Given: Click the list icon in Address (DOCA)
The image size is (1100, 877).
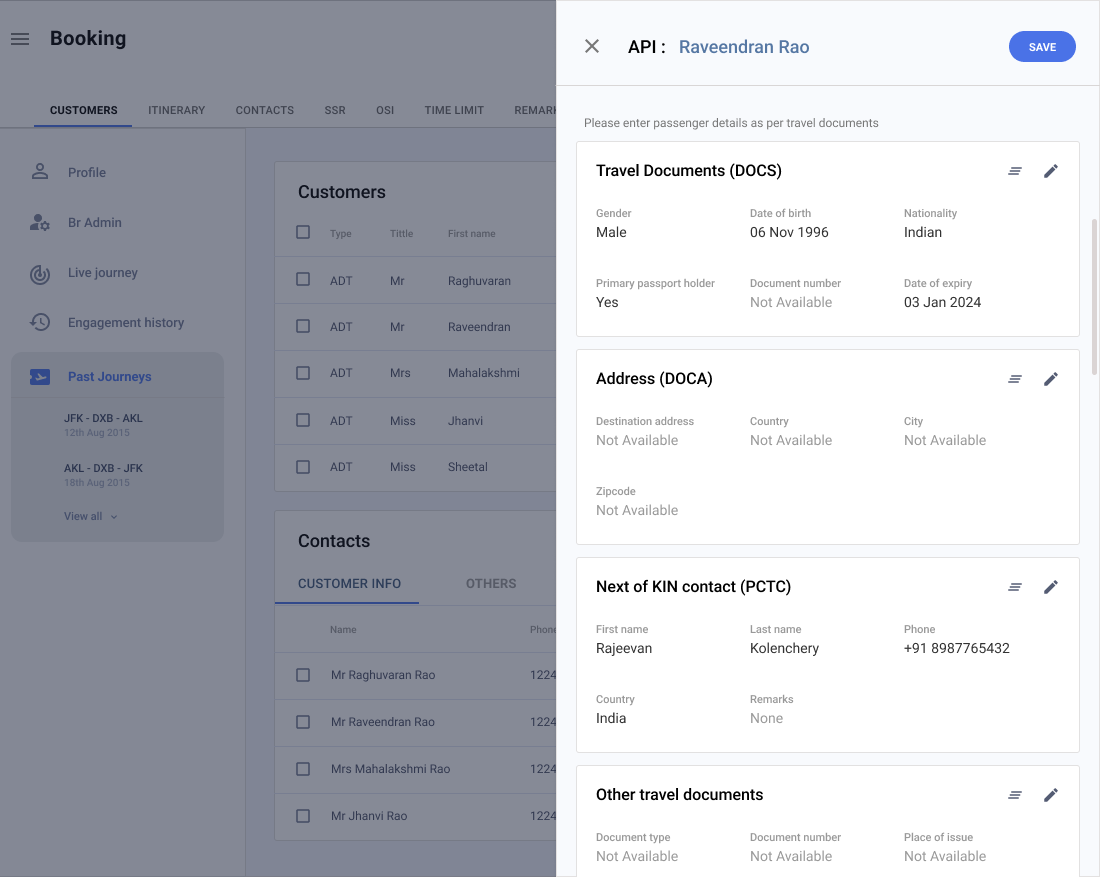Looking at the screenshot, I should coord(1014,379).
